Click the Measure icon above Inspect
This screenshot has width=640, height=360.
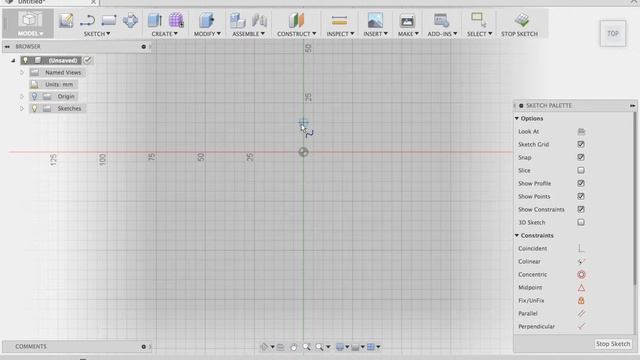pos(339,20)
